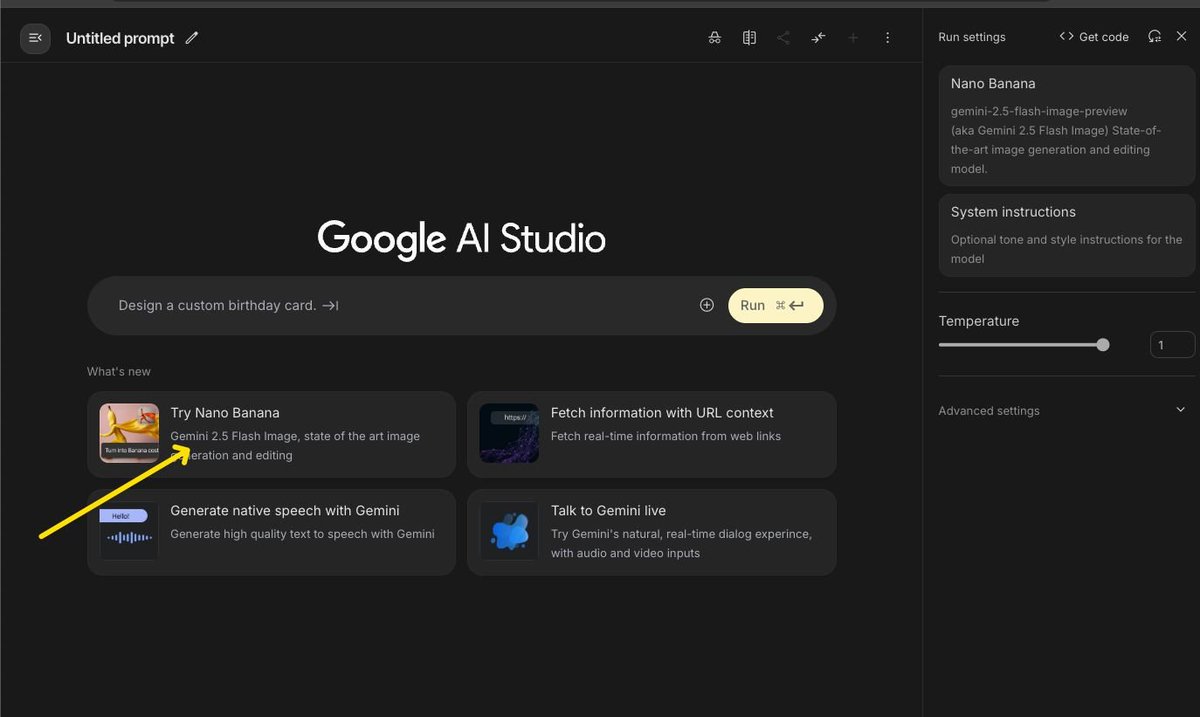Click the collapse arrows icon in toolbar

click(818, 38)
